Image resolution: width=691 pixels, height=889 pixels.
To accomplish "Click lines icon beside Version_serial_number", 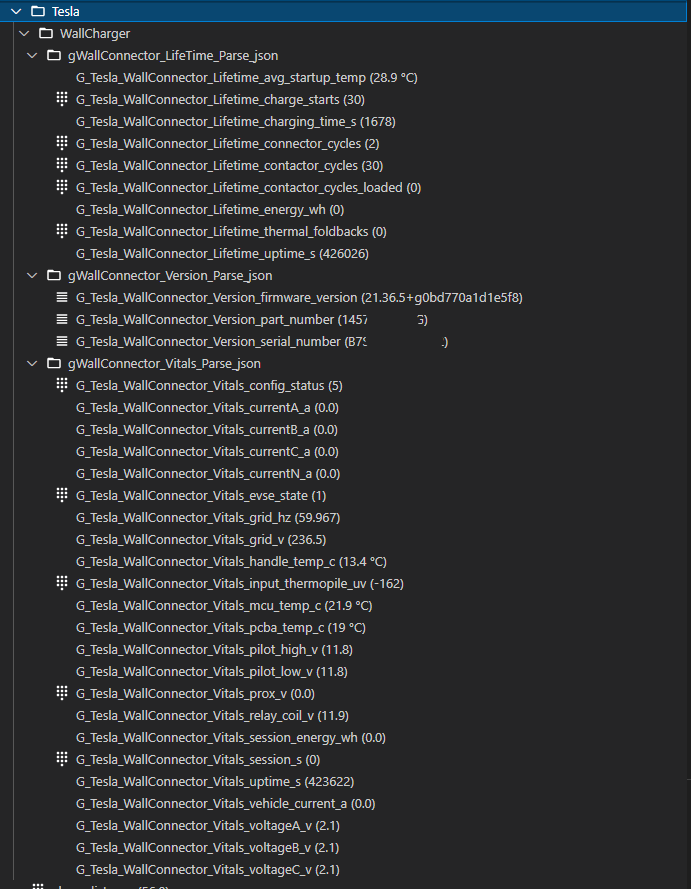I will coord(62,341).
